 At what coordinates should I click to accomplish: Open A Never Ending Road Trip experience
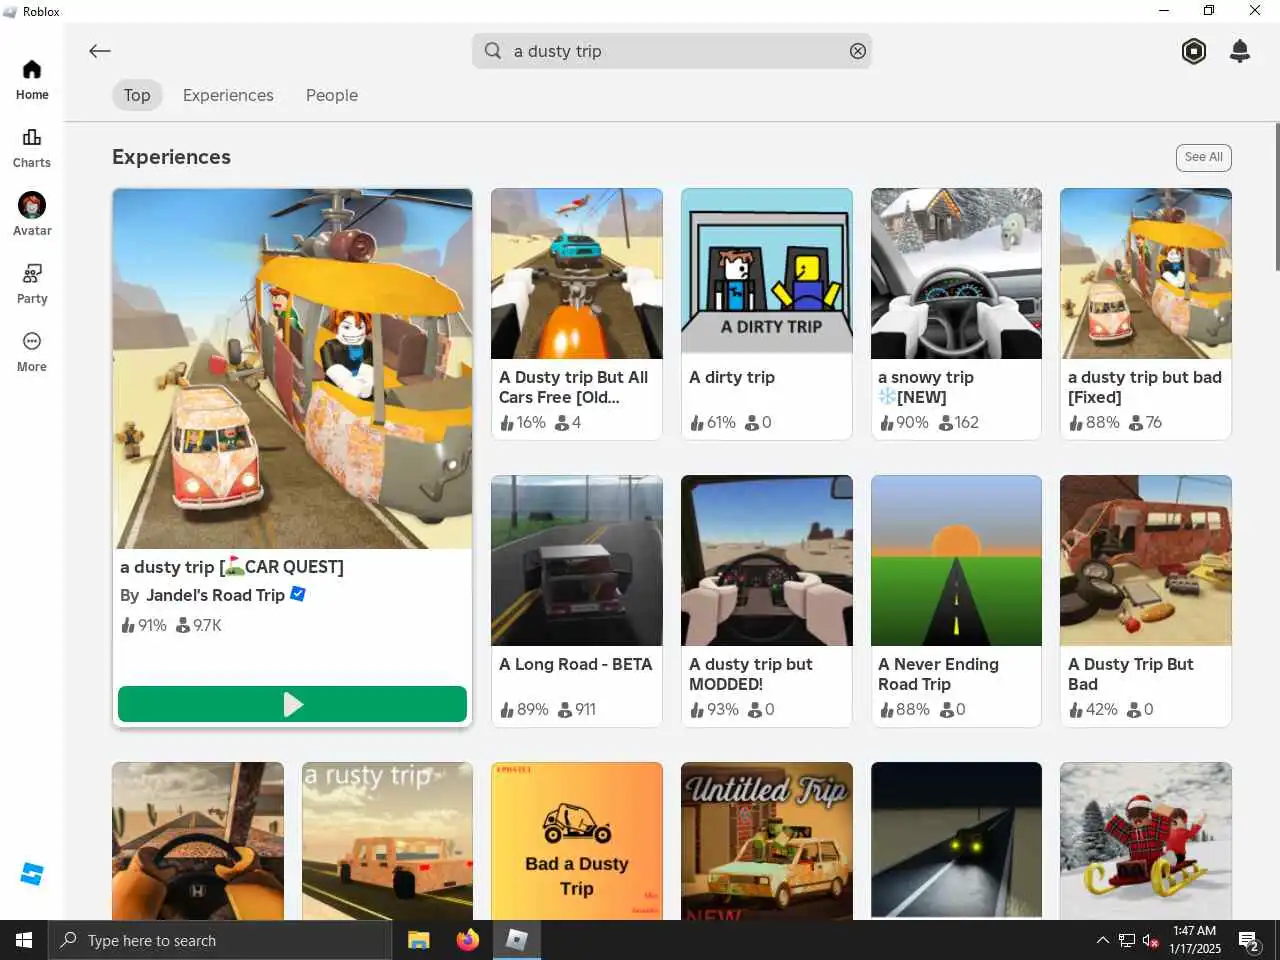pos(956,601)
